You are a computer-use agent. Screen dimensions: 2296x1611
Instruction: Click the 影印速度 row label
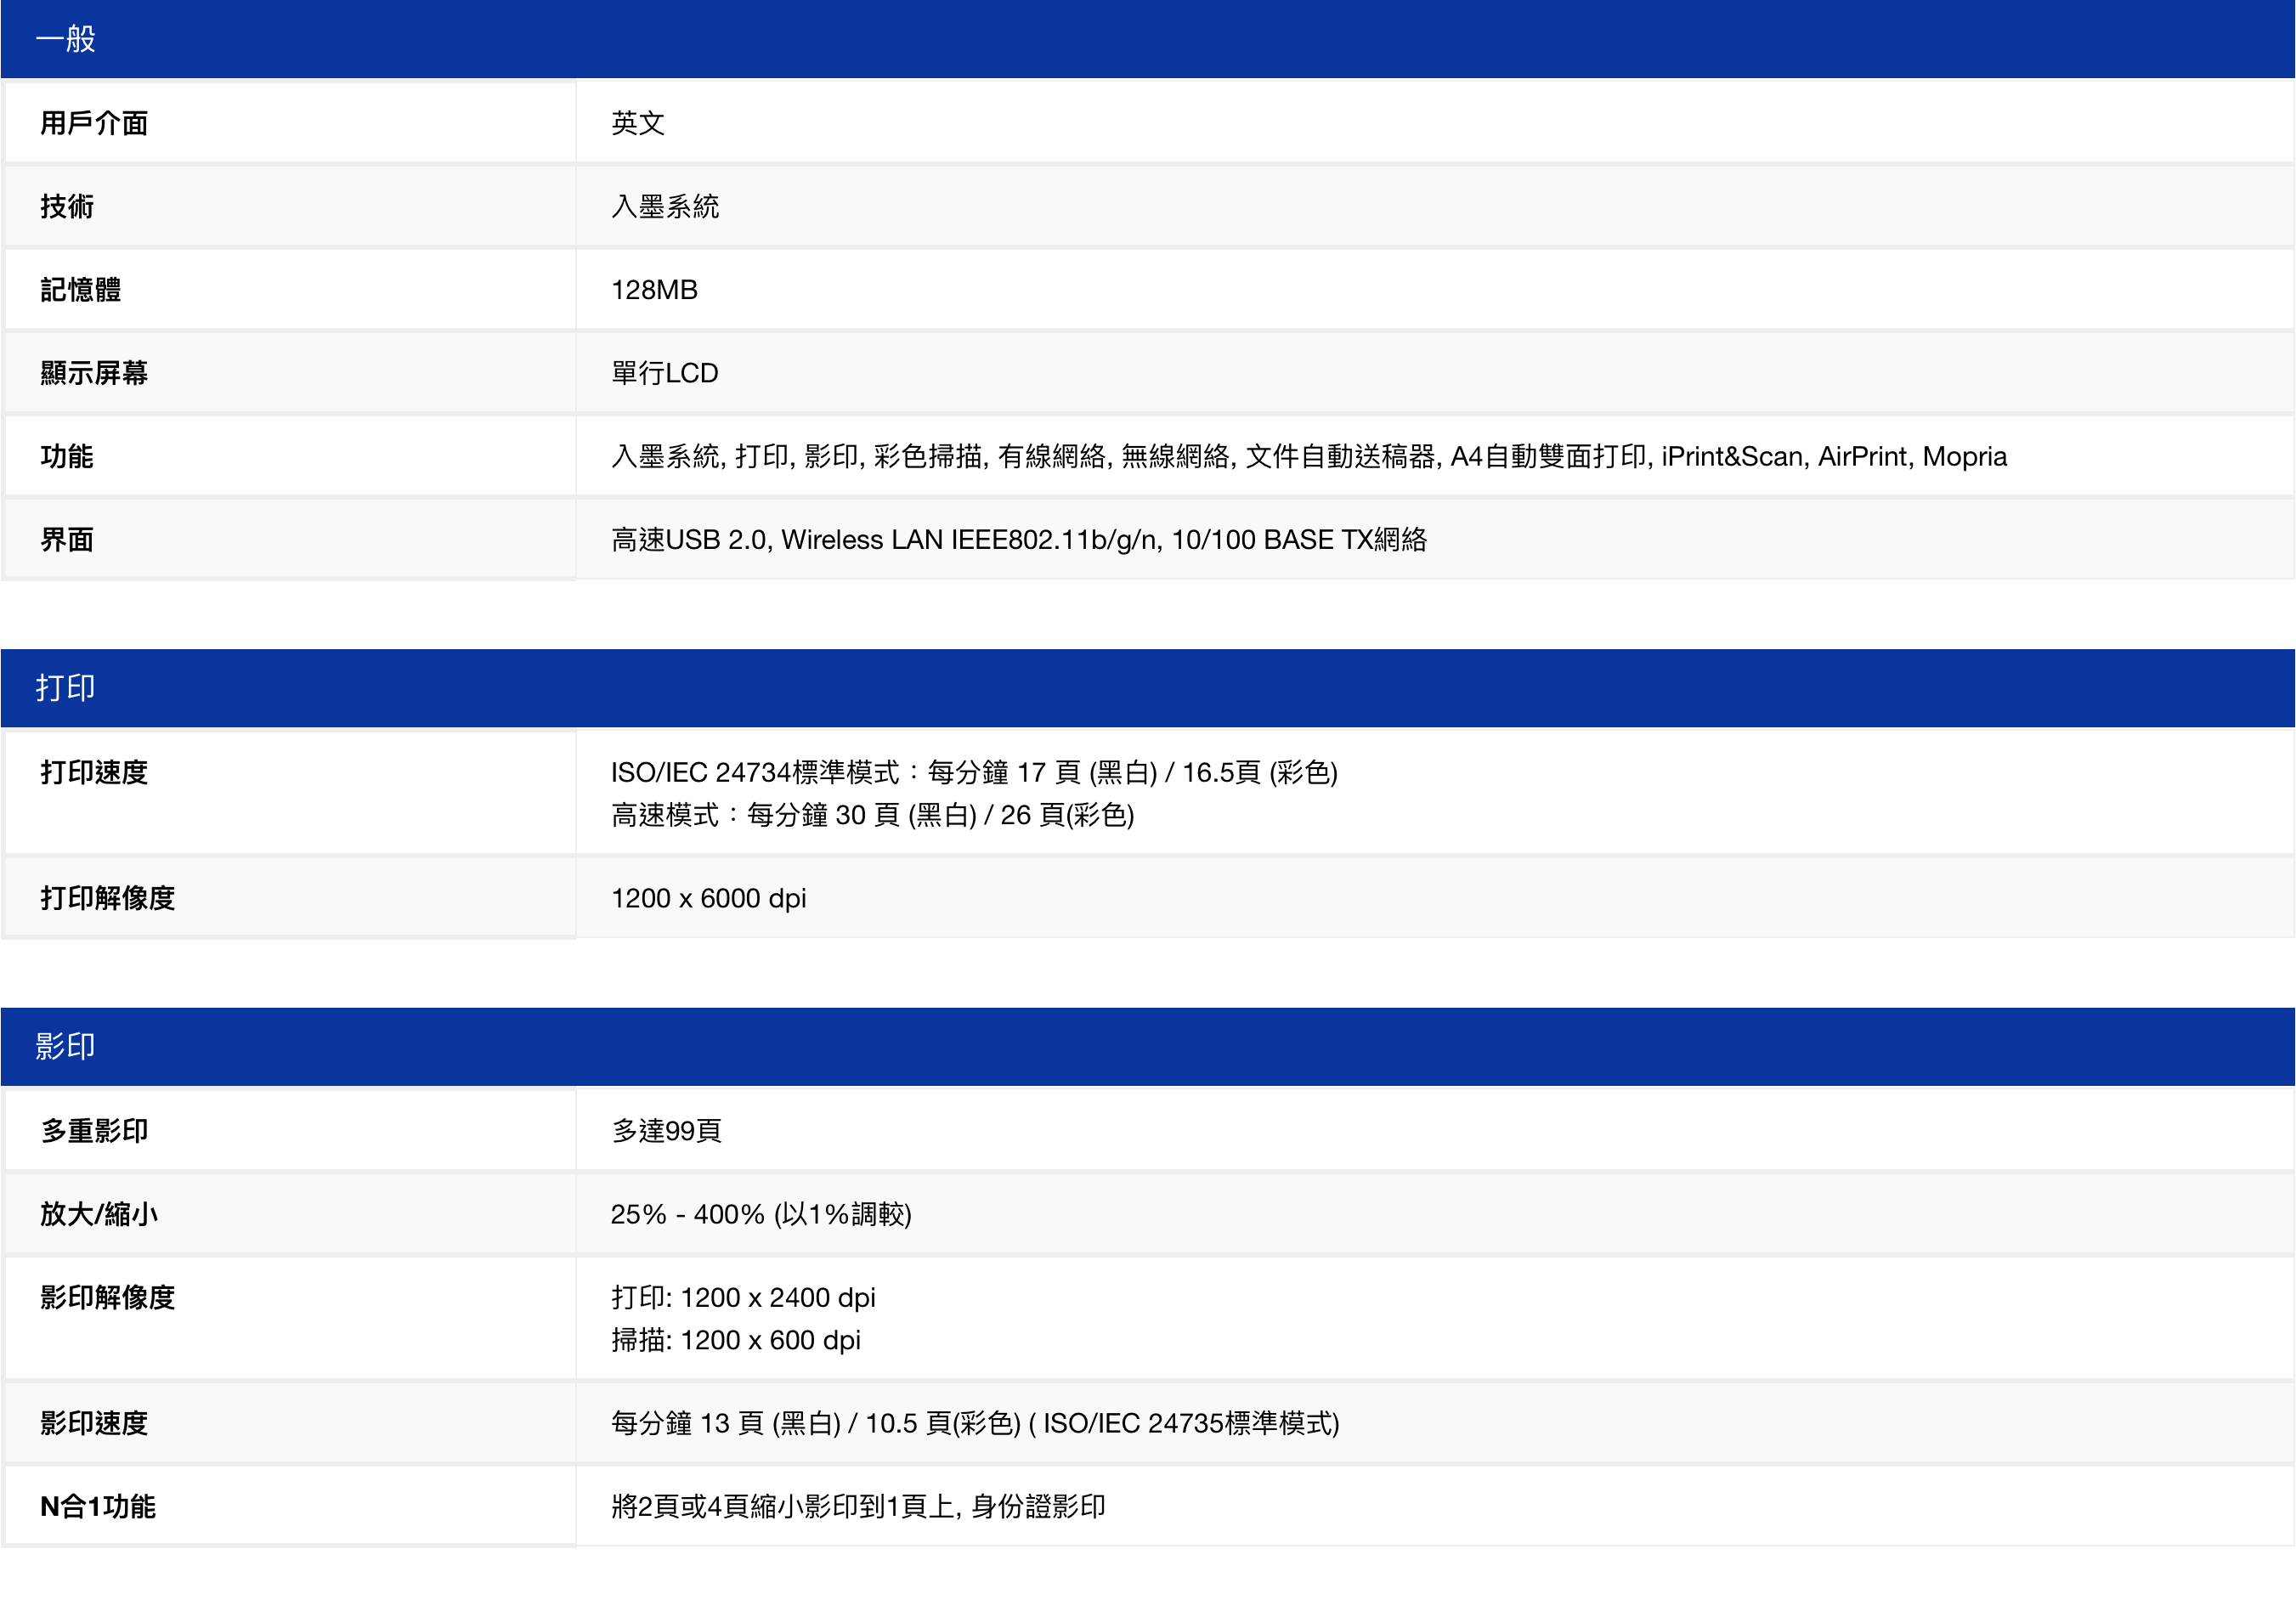point(94,1423)
